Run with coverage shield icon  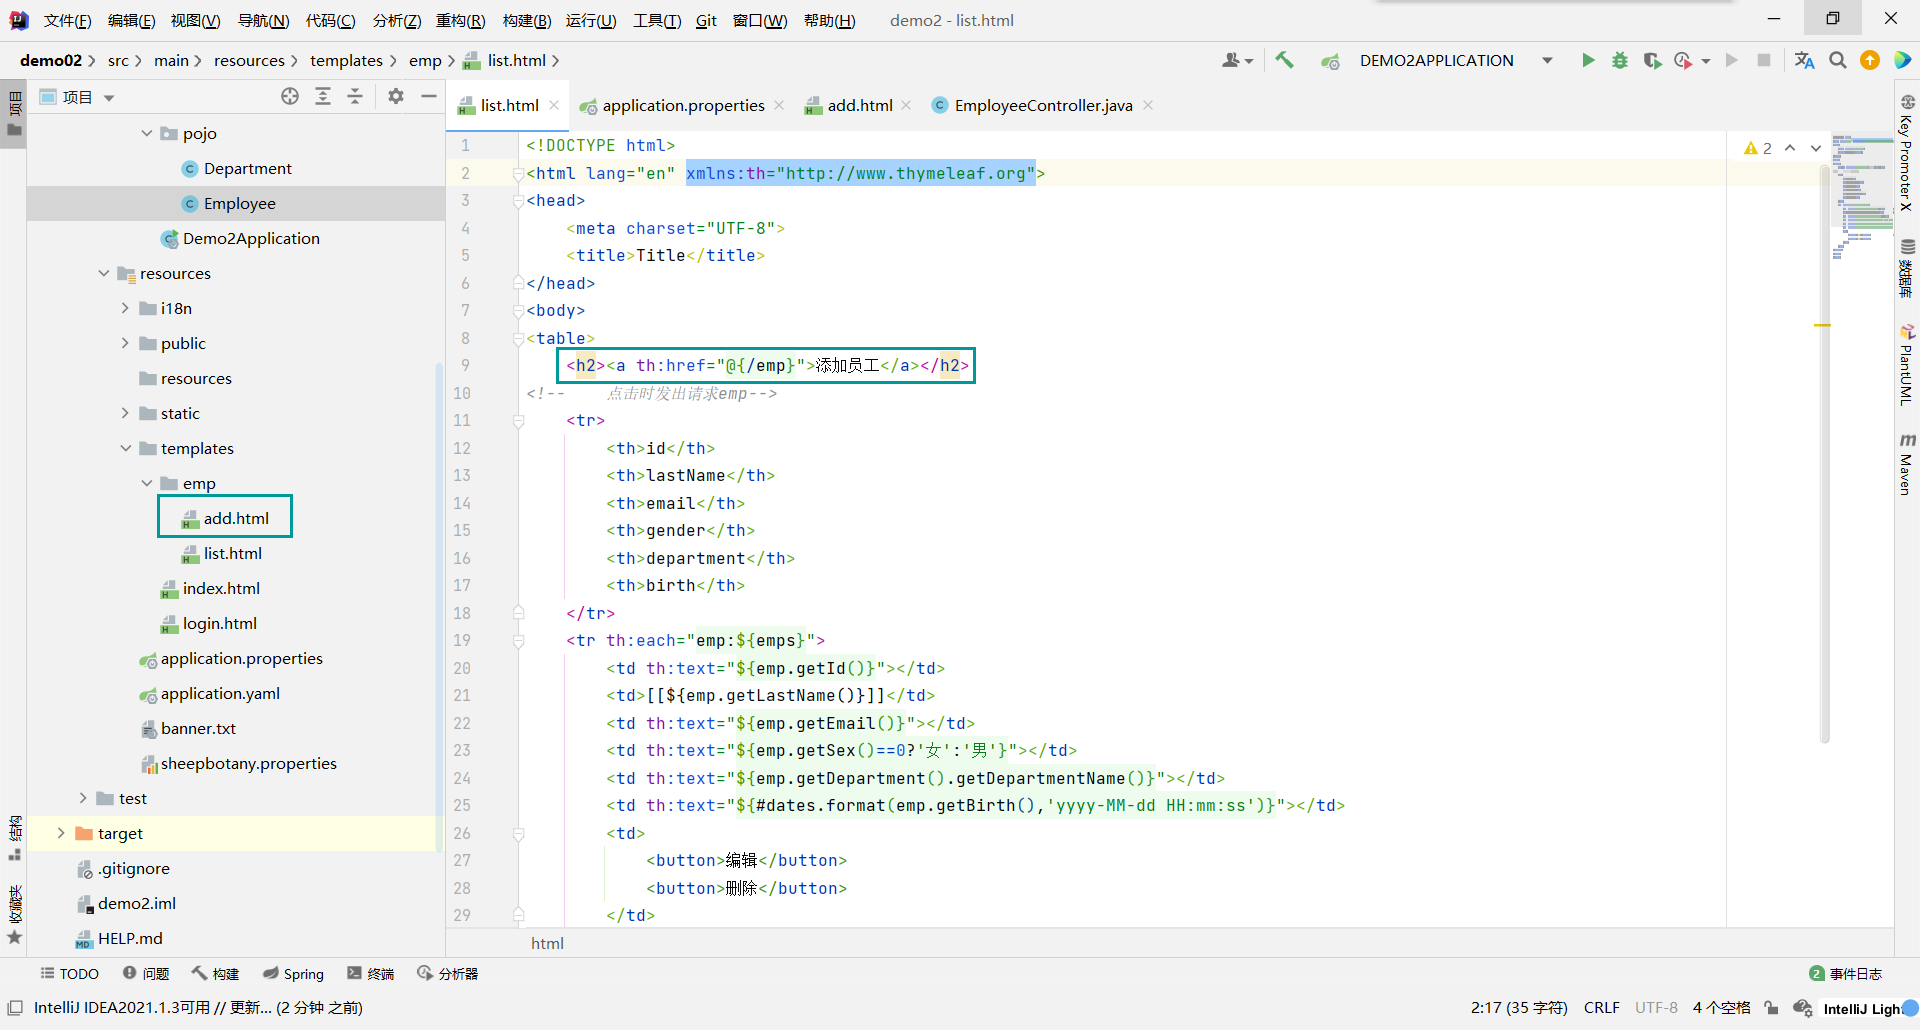[x=1652, y=60]
